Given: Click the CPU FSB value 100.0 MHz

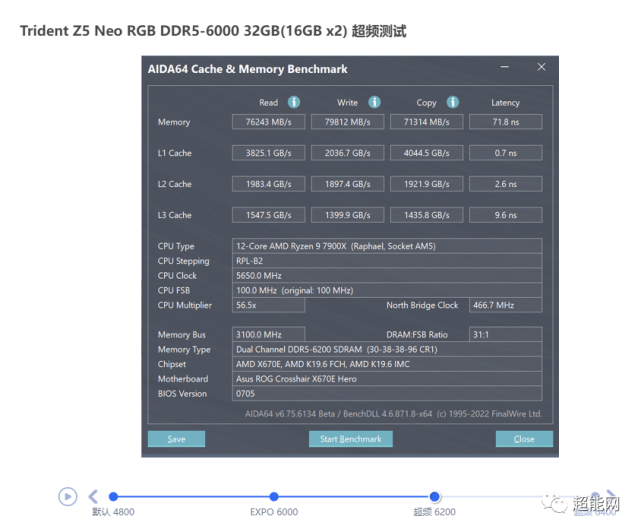Looking at the screenshot, I should (387, 290).
